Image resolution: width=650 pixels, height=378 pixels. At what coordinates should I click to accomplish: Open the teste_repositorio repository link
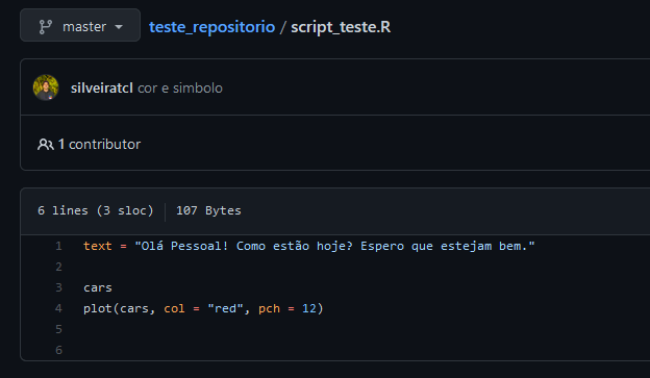coord(212,27)
